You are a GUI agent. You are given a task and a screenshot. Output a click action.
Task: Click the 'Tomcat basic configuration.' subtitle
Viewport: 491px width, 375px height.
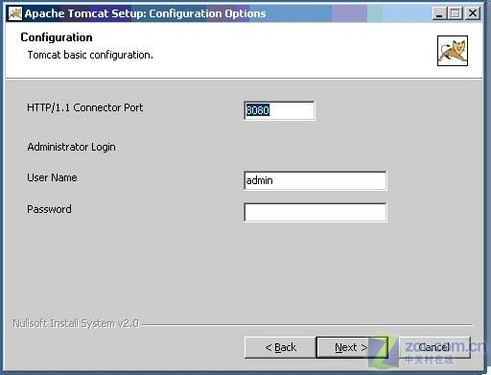[90, 55]
